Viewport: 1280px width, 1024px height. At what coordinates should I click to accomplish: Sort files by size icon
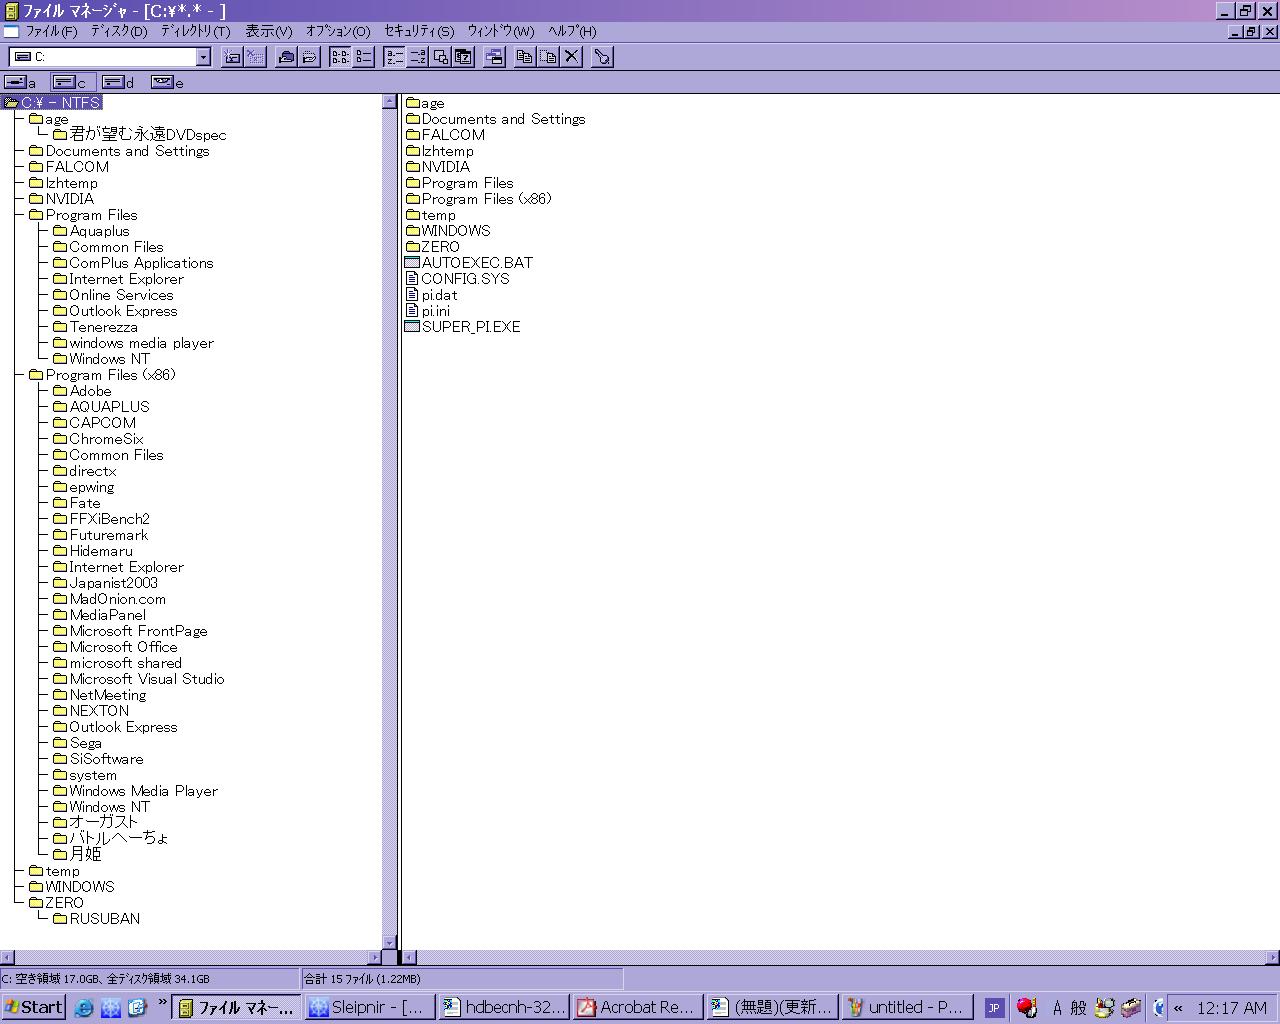(x=440, y=57)
